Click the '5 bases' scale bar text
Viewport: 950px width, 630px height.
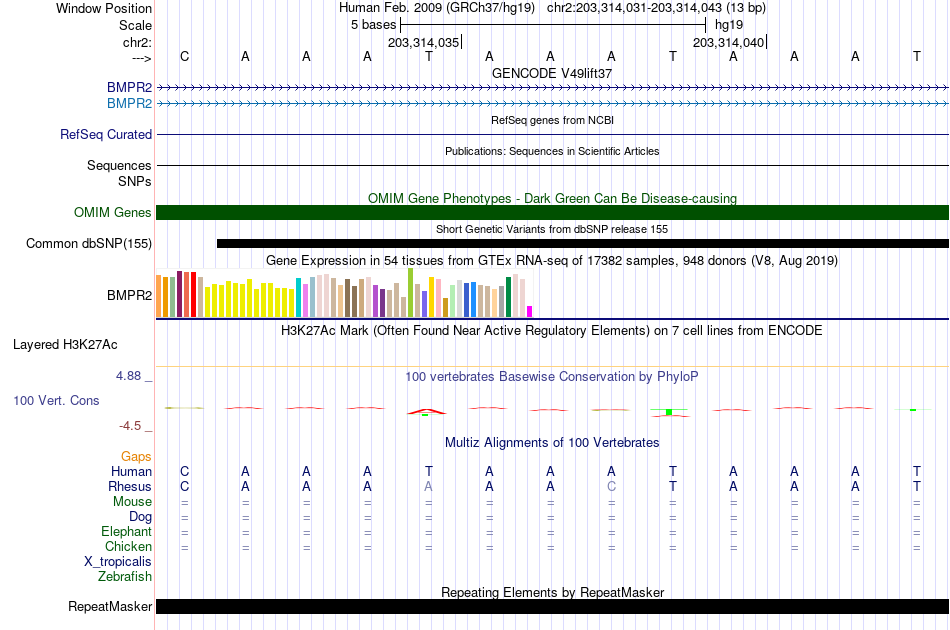373,25
